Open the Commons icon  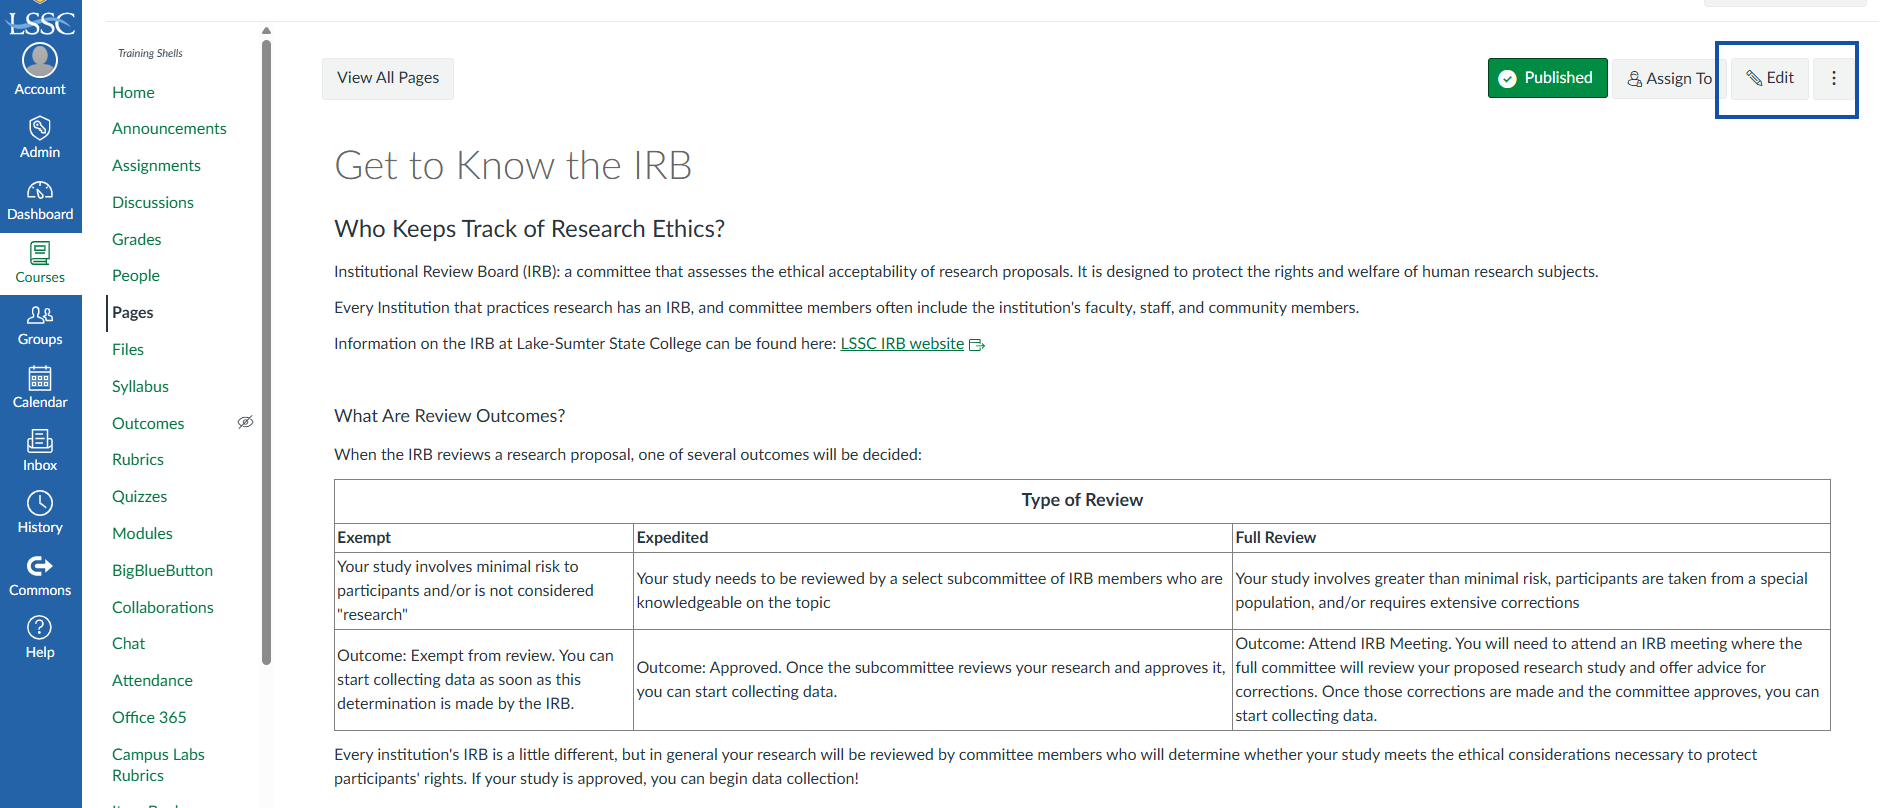tap(40, 566)
